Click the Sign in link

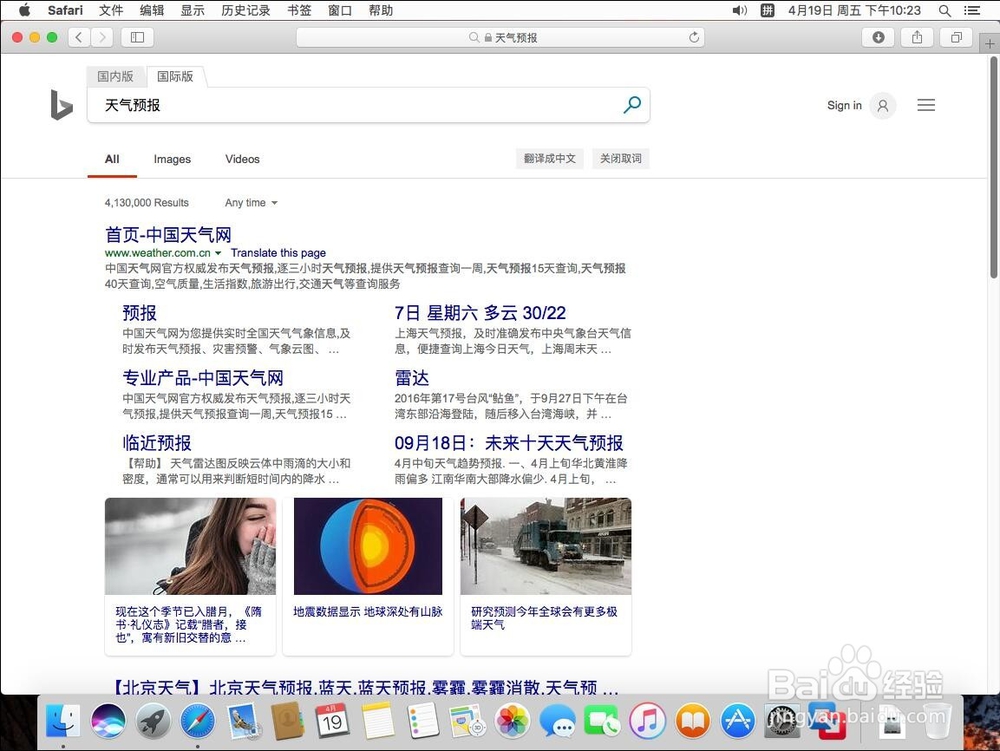844,105
